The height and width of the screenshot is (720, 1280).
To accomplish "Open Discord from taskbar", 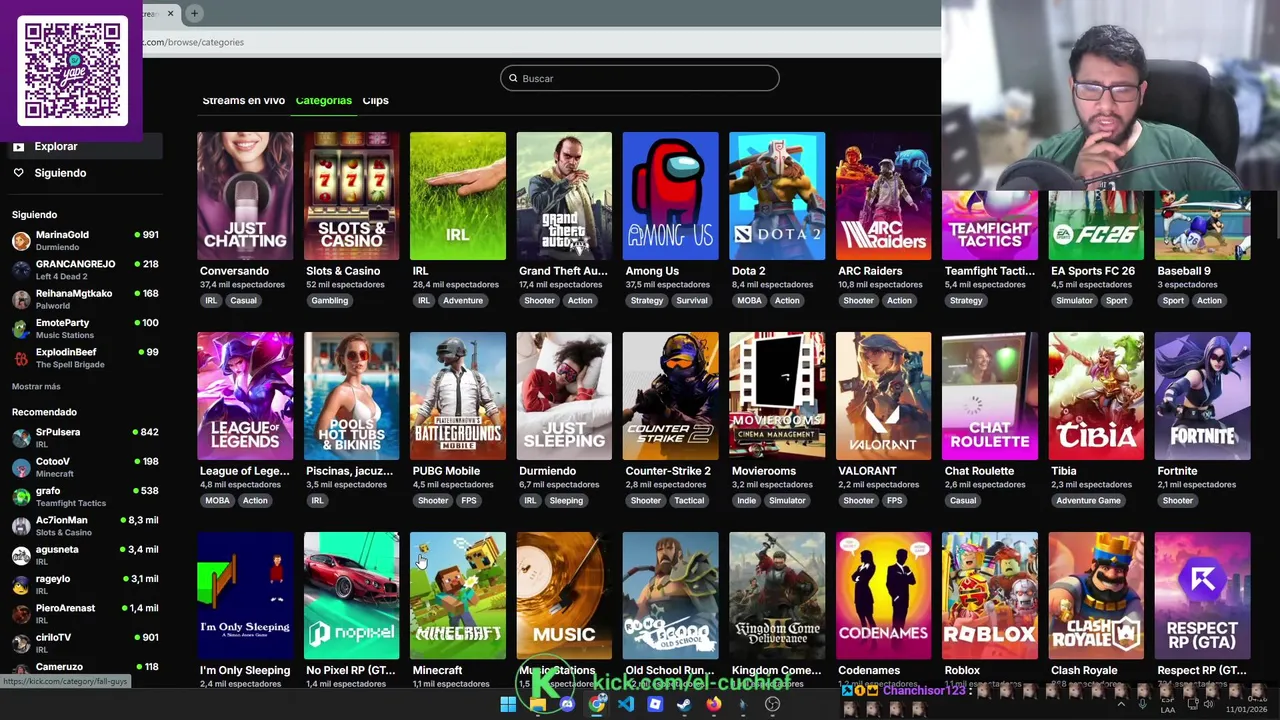I will [567, 704].
